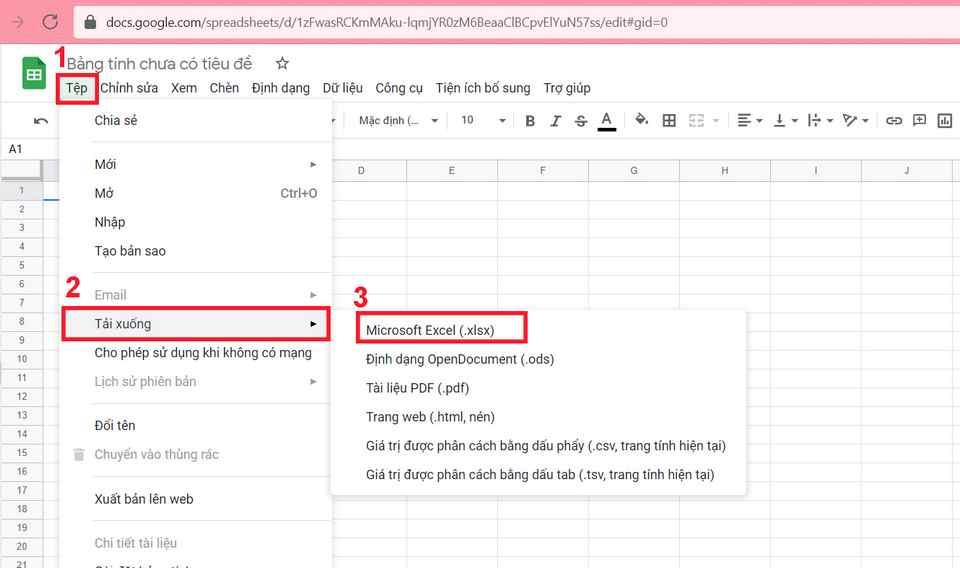The height and width of the screenshot is (568, 960).
Task: Choose Microsoft Excel (.xlsx) download option
Action: pos(430,330)
